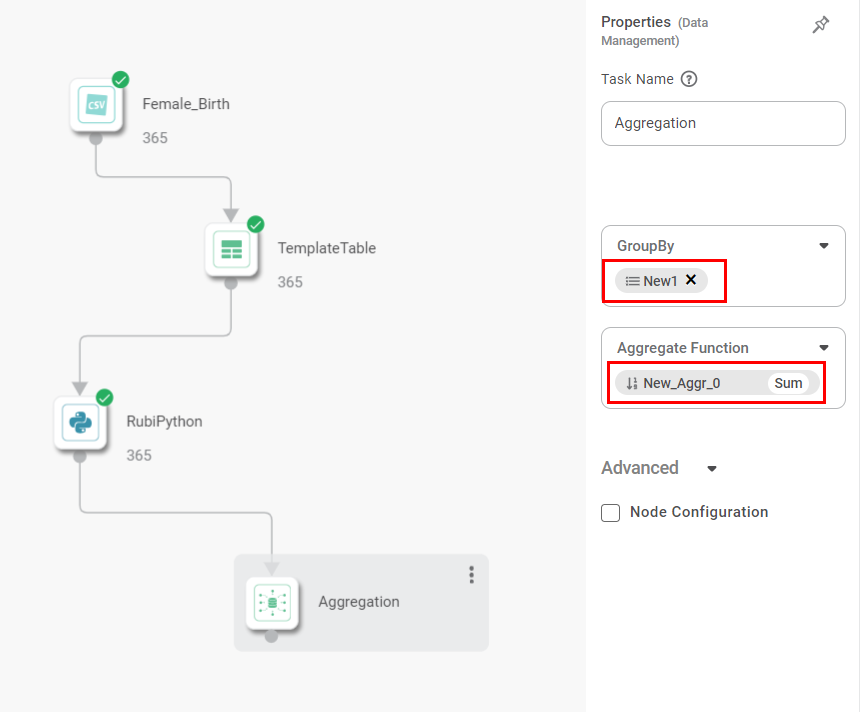Click the TemplateTable table node icon

pyautogui.click(x=232, y=247)
